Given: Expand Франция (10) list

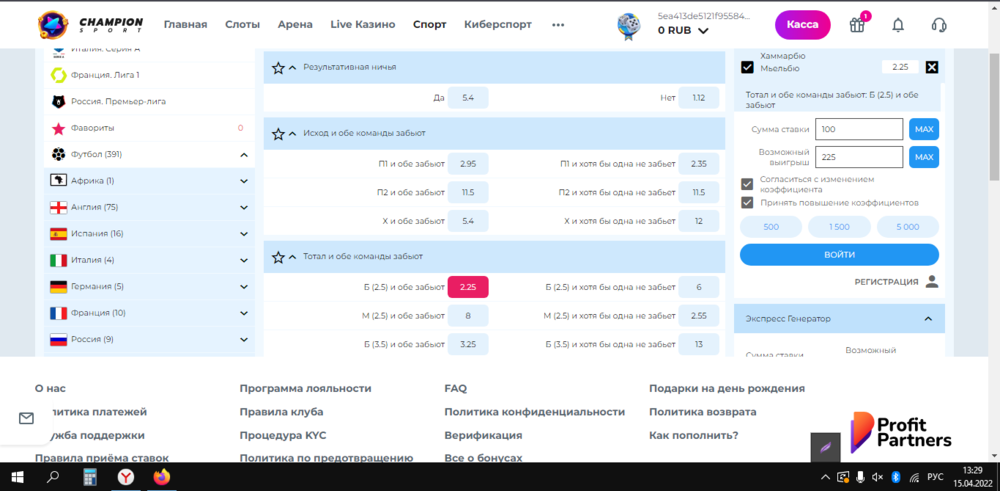Looking at the screenshot, I should [x=244, y=313].
